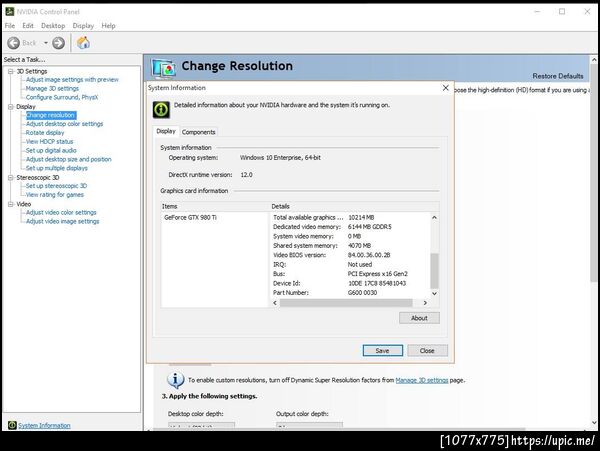Collapse the 3D Settings tree node

[11, 71]
